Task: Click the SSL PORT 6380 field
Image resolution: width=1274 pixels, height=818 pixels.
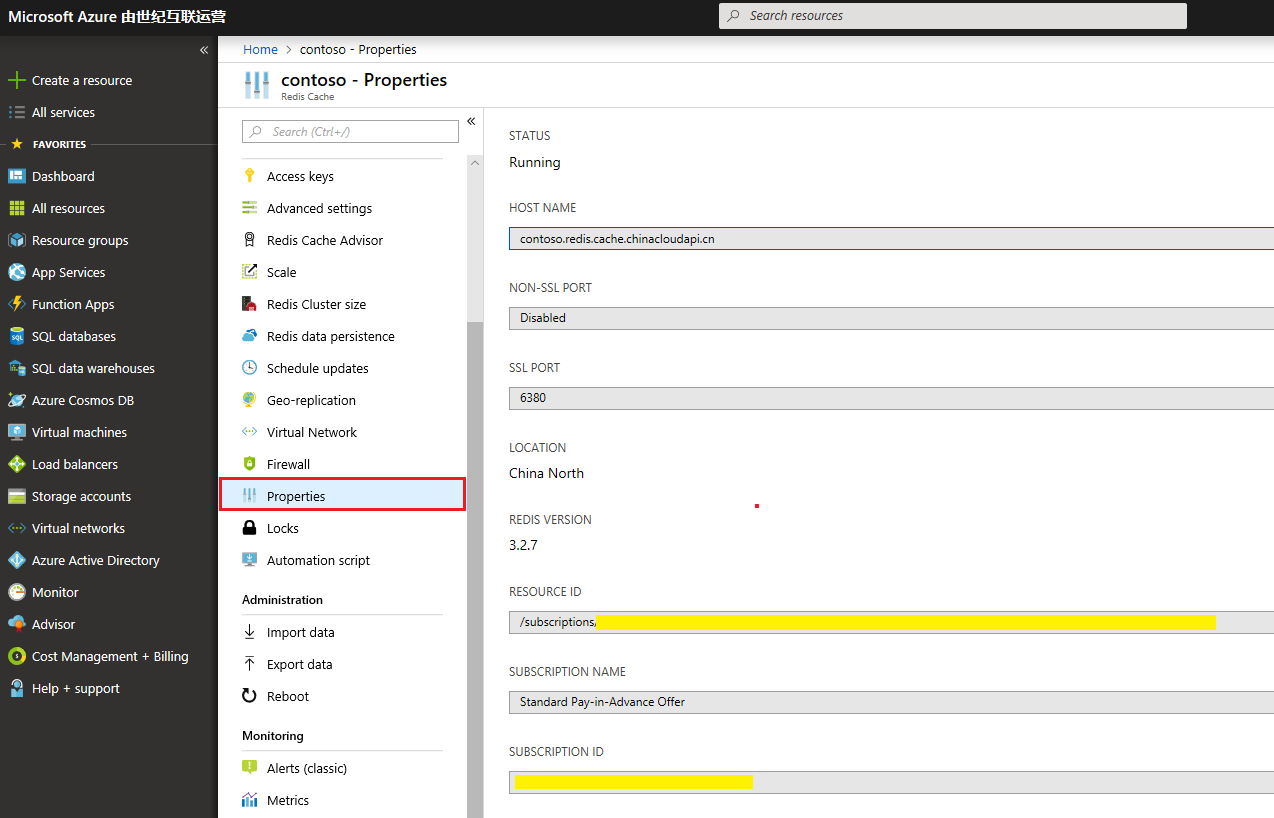Action: coord(891,398)
